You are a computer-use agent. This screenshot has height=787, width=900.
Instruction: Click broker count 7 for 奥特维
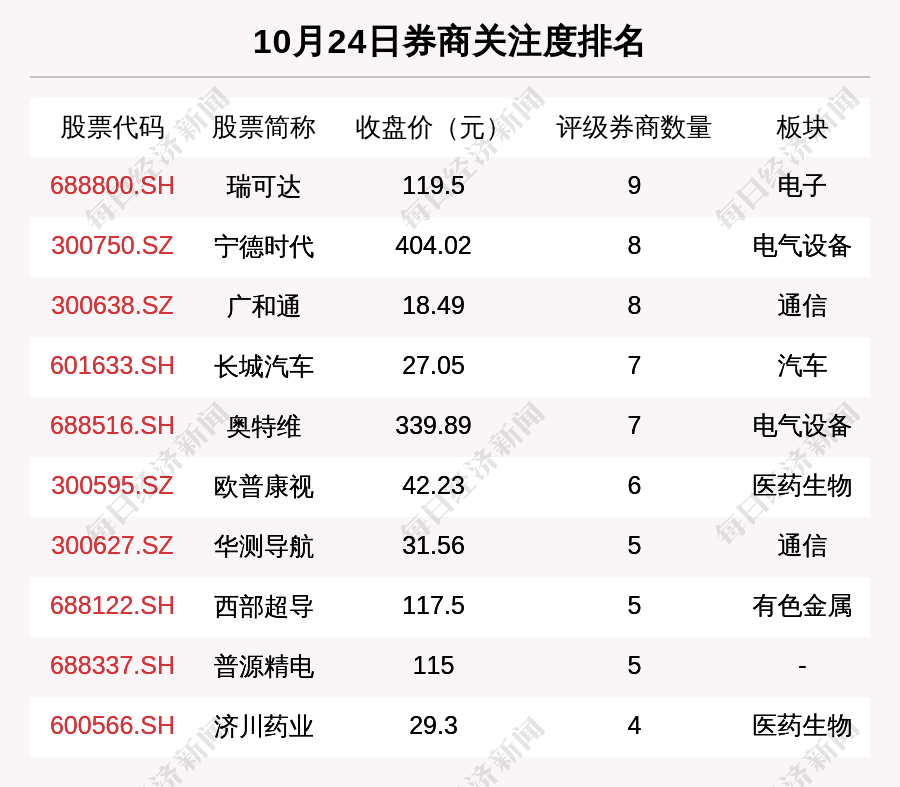[x=634, y=426]
